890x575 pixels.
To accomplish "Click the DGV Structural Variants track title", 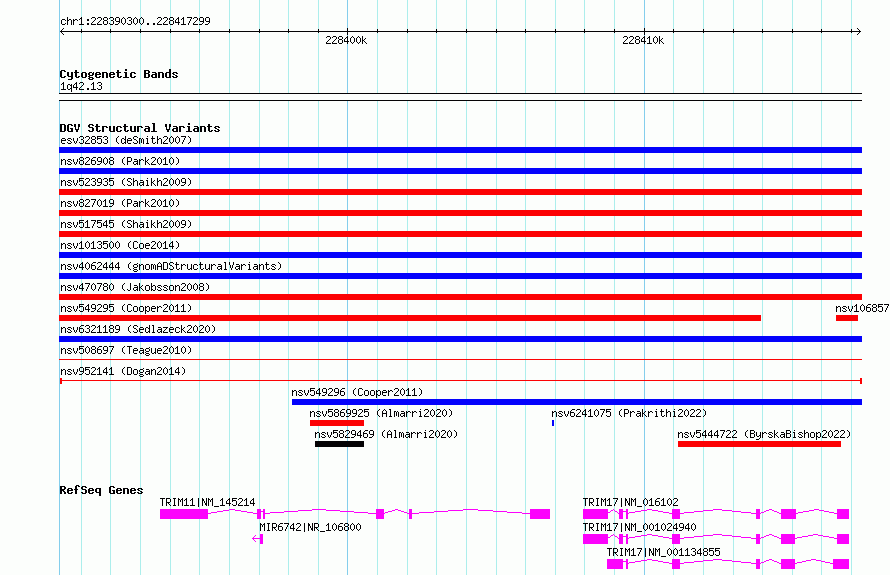I will pyautogui.click(x=140, y=128).
